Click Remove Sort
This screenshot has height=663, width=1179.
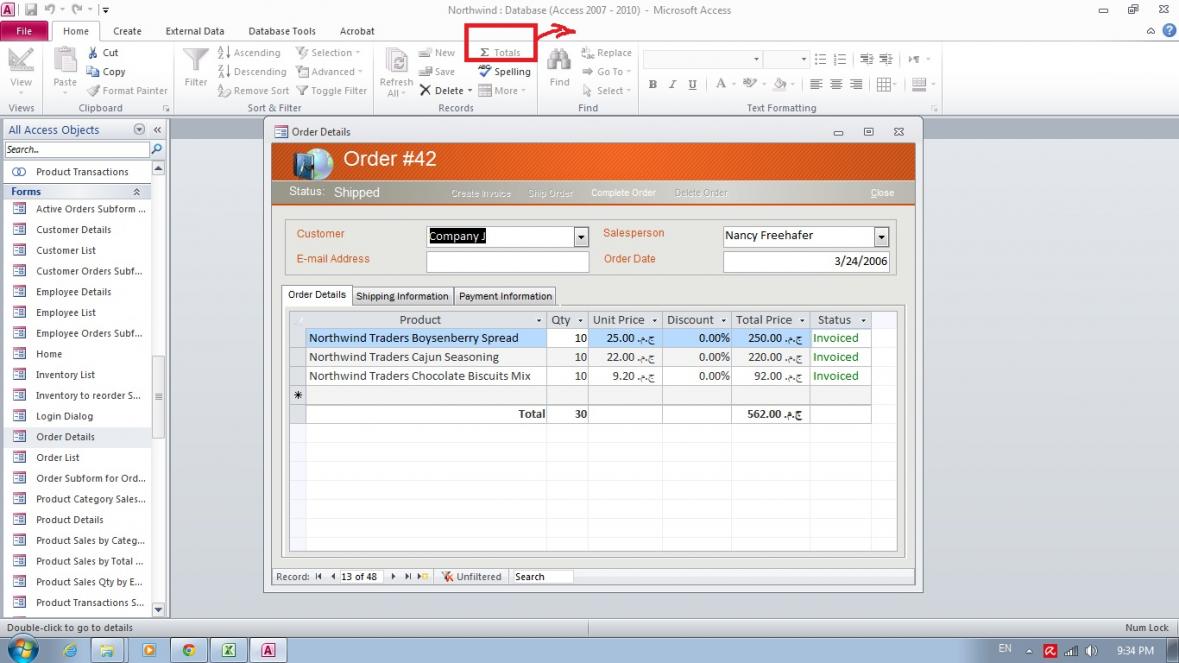click(x=253, y=90)
